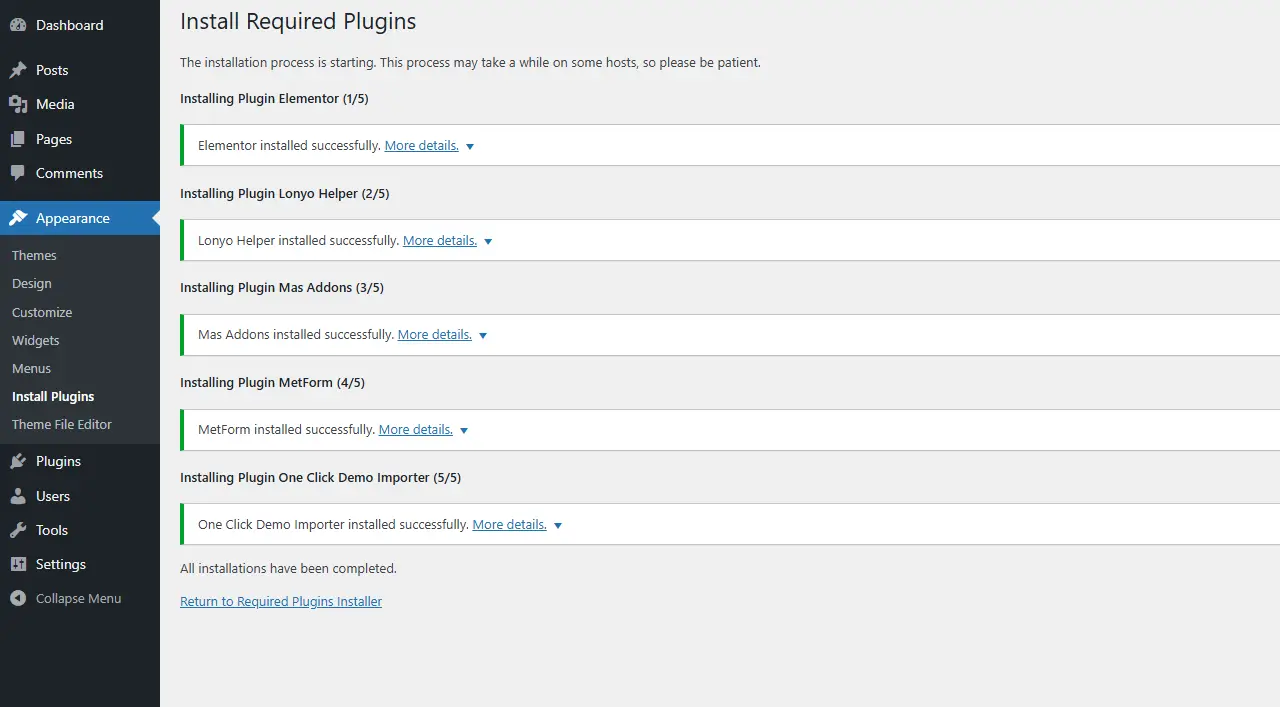This screenshot has width=1280, height=707.
Task: Click 'Installing Plugin Elementor (1/5)' text
Action: pos(275,98)
